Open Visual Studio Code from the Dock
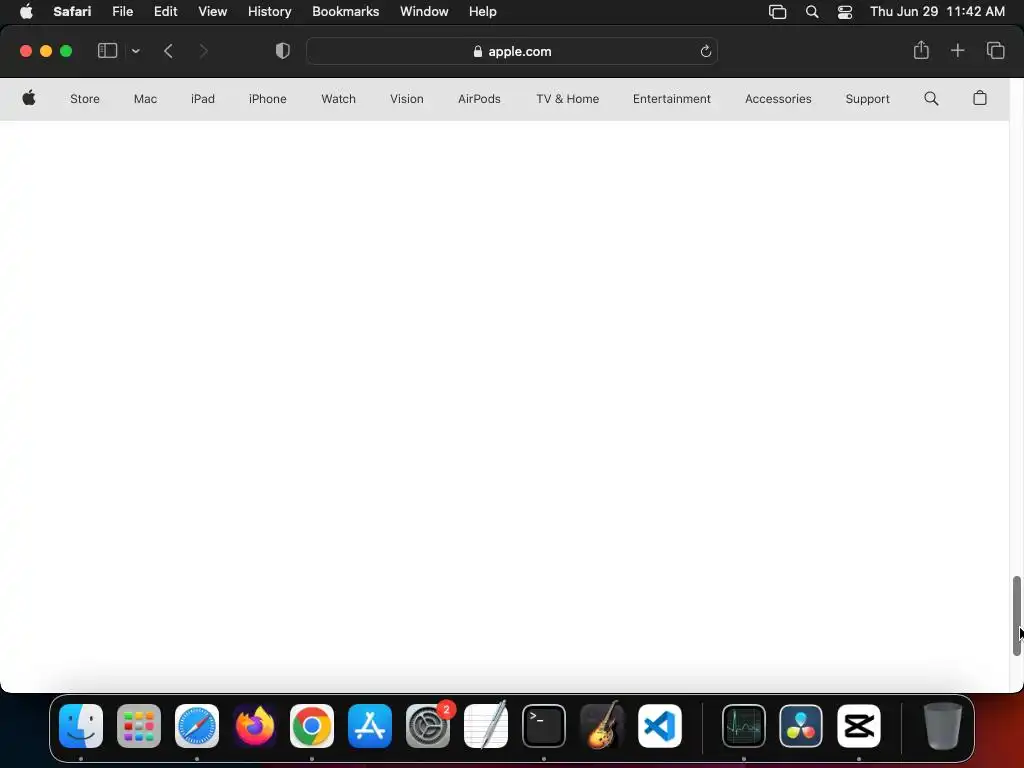The height and width of the screenshot is (768, 1024). tap(660, 726)
